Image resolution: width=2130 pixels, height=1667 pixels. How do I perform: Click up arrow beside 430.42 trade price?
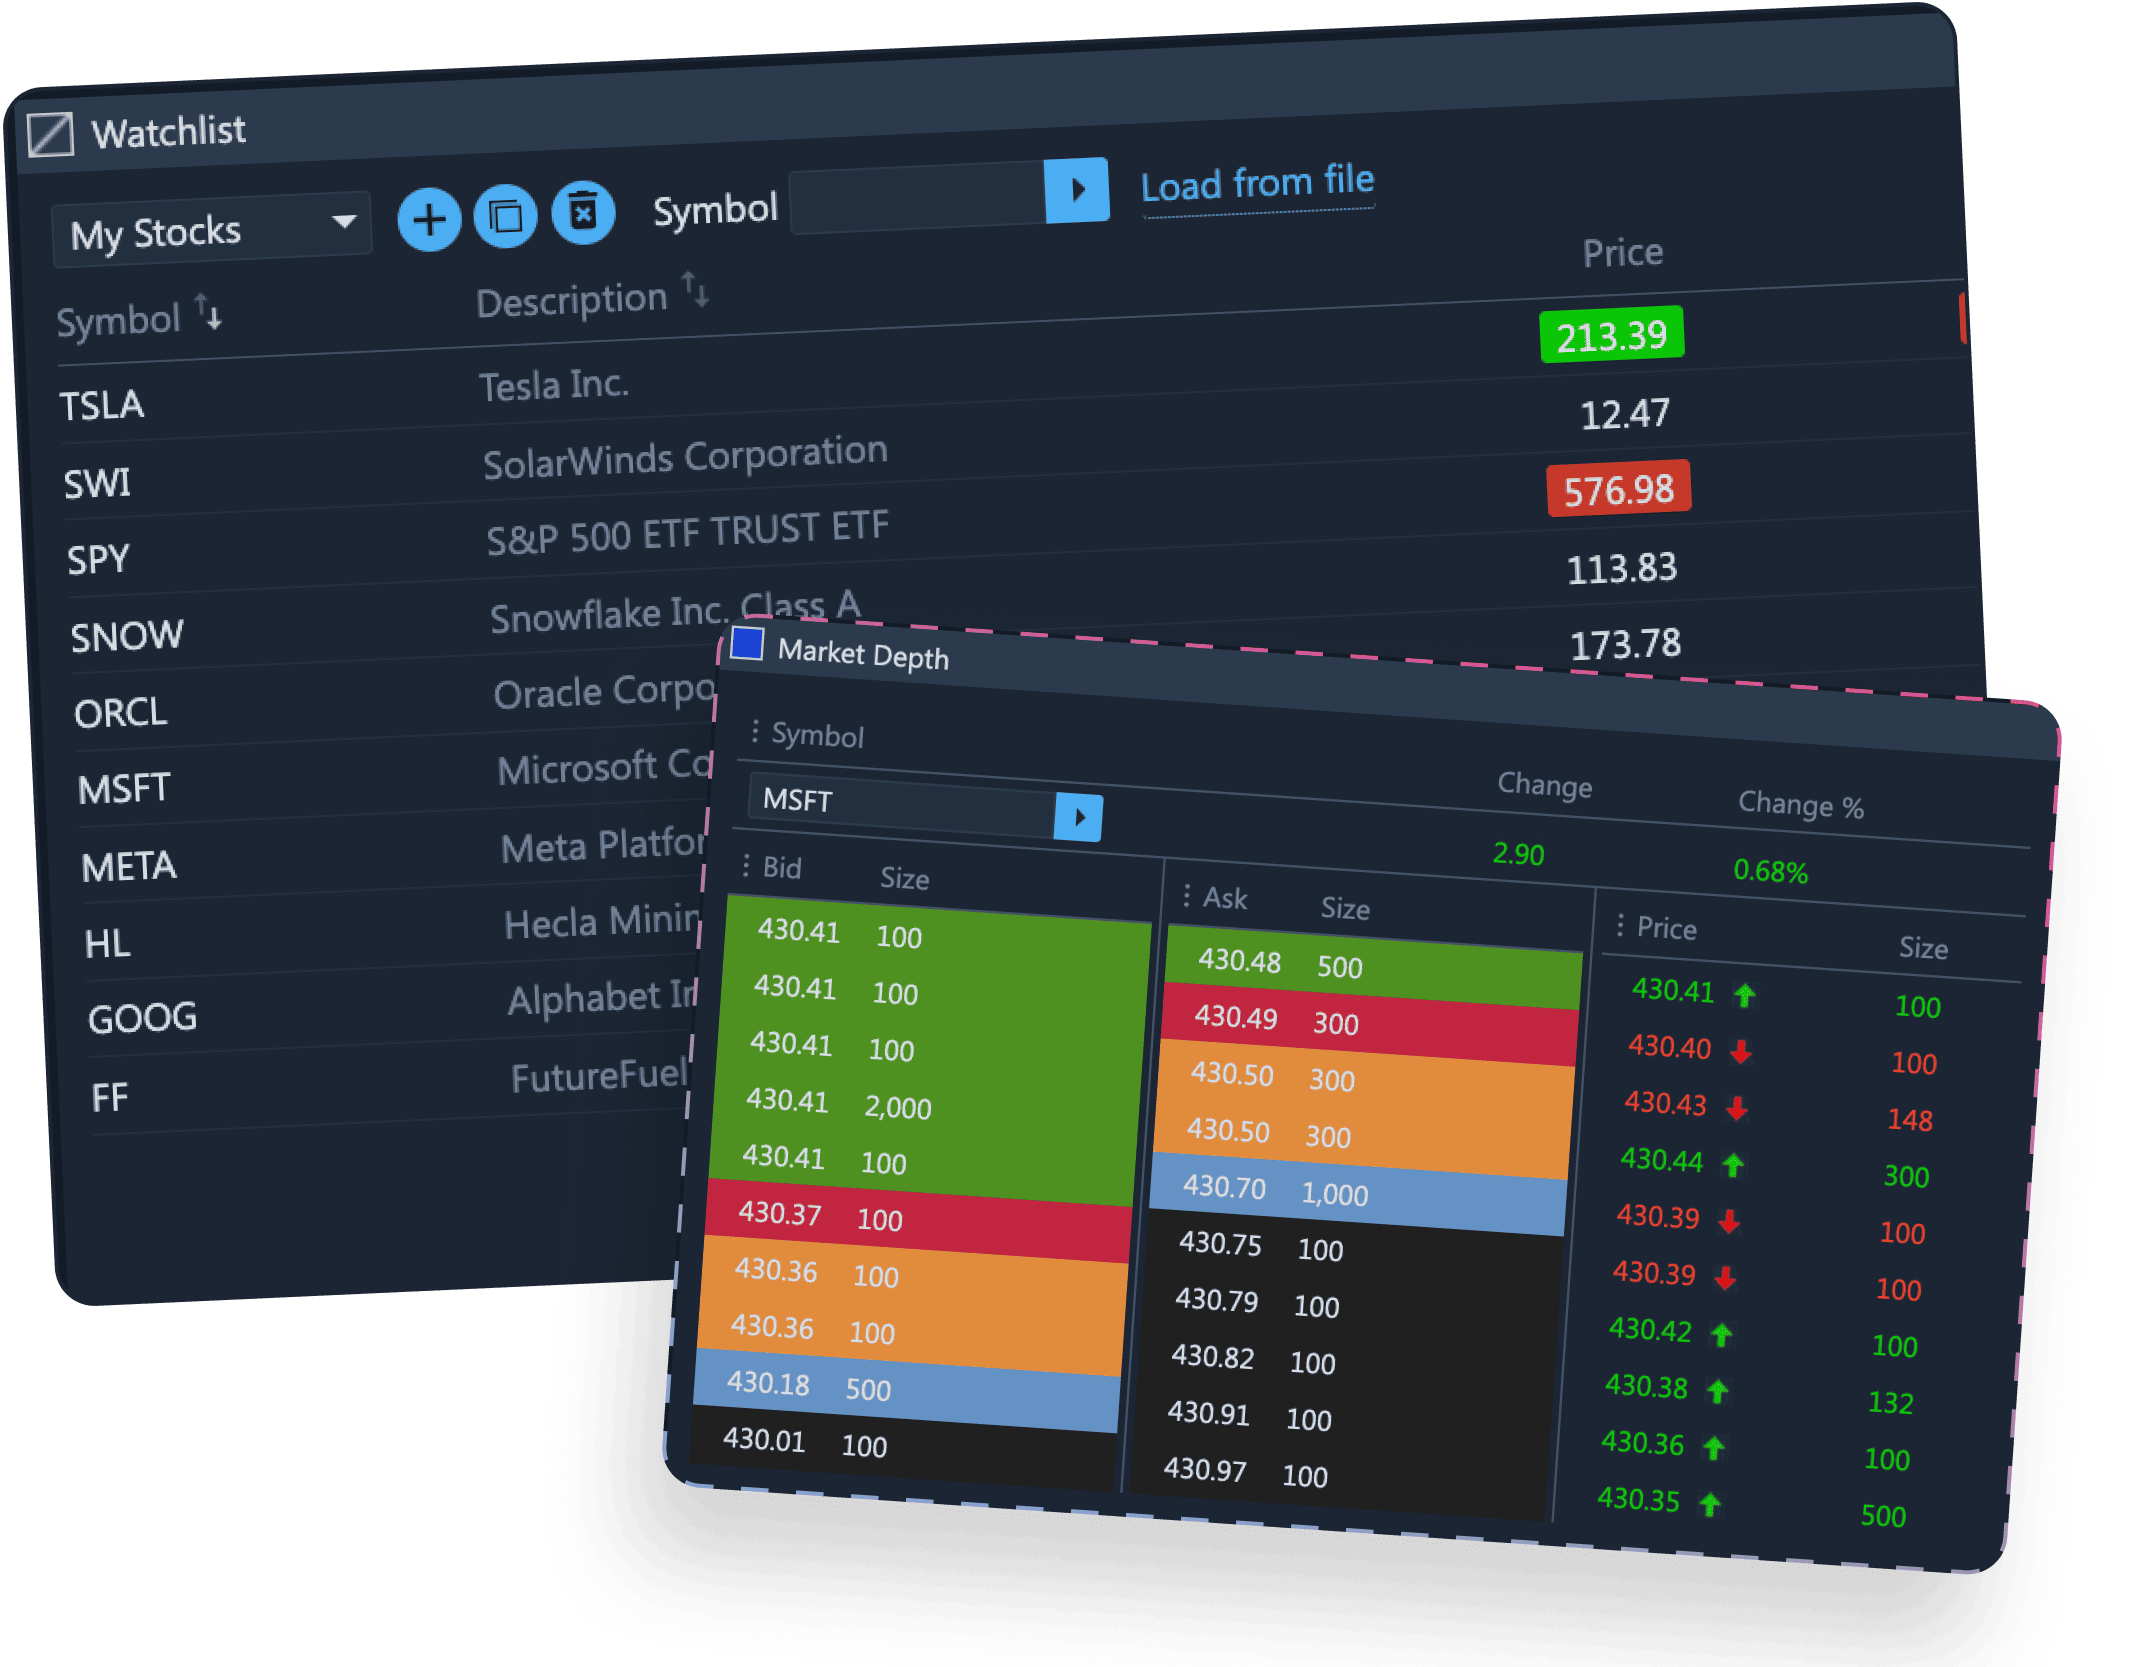point(1721,1334)
